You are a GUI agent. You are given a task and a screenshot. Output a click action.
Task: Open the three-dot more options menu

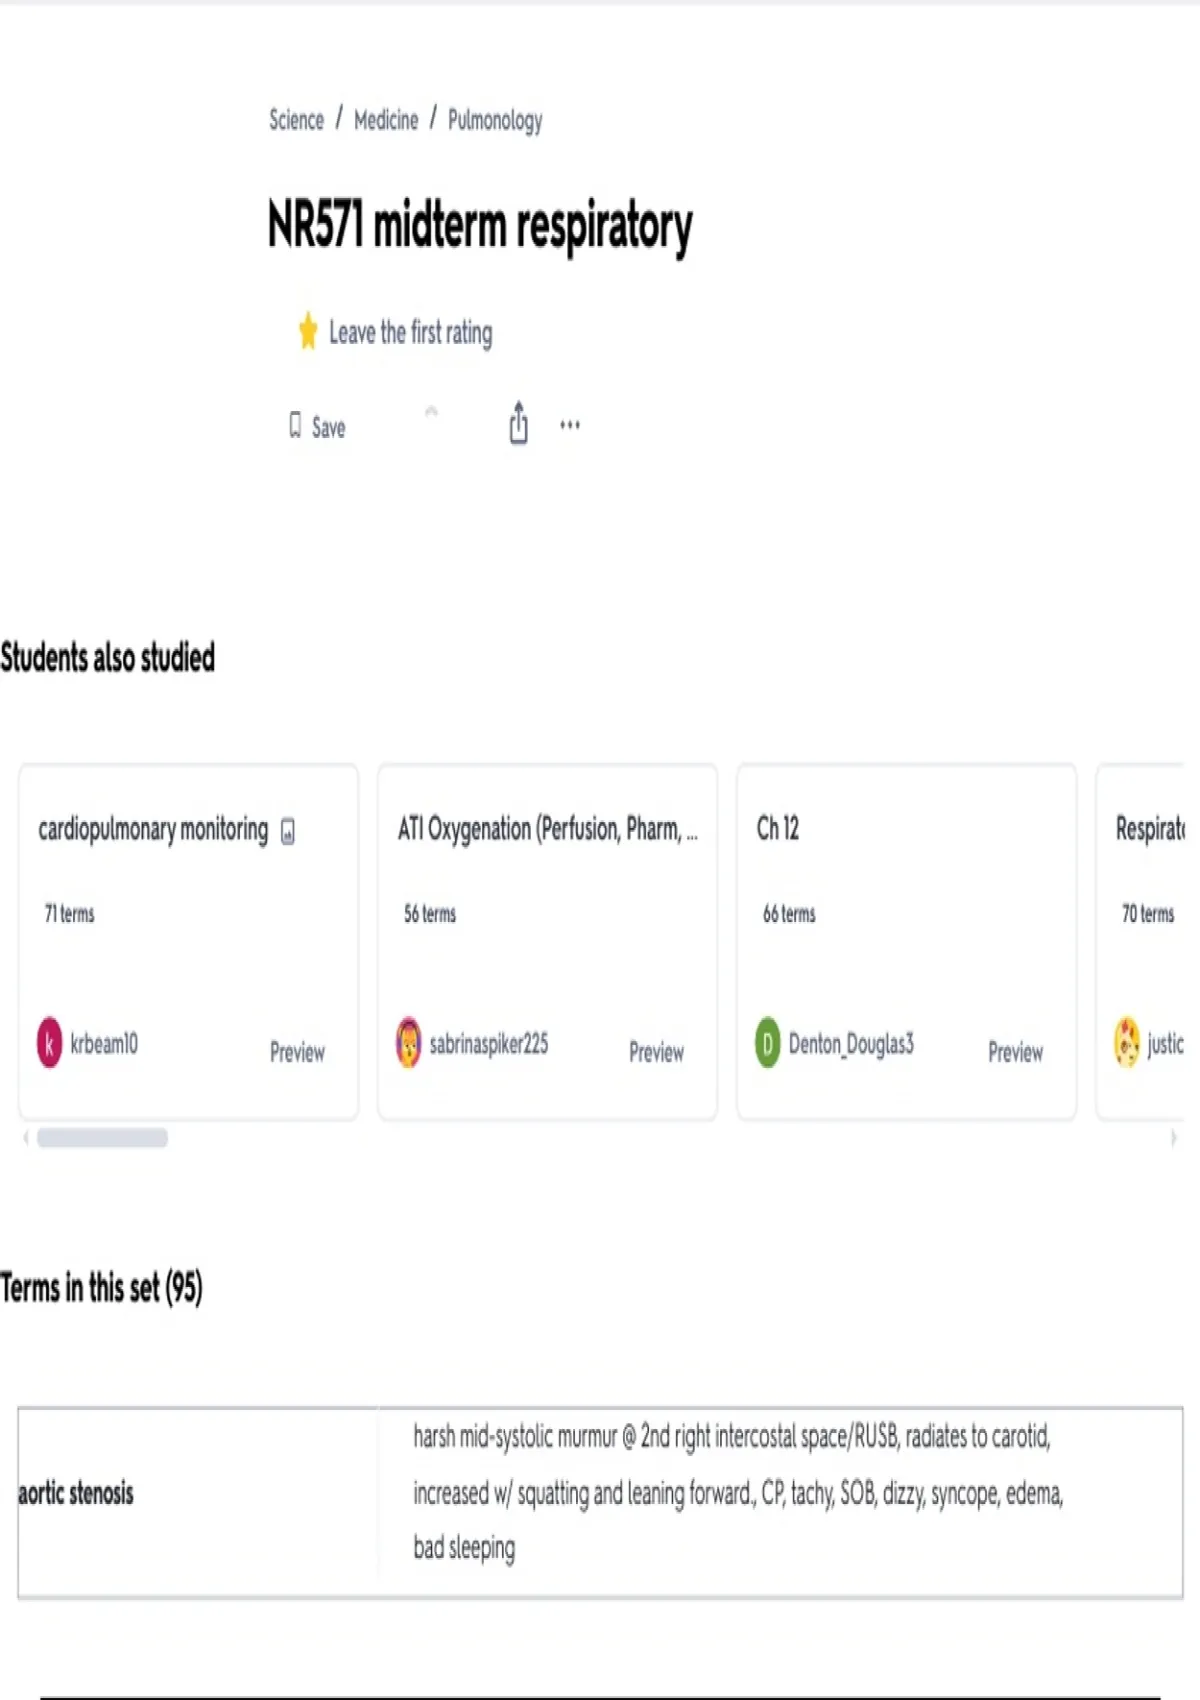(570, 425)
